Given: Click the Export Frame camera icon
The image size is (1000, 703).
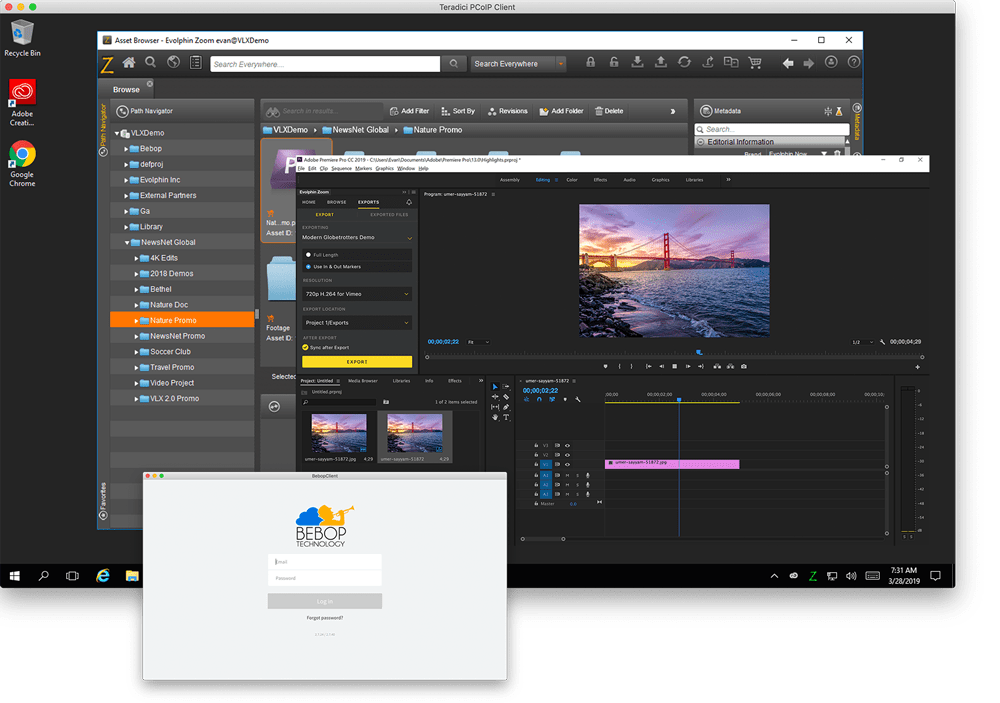Looking at the screenshot, I should coord(744,367).
